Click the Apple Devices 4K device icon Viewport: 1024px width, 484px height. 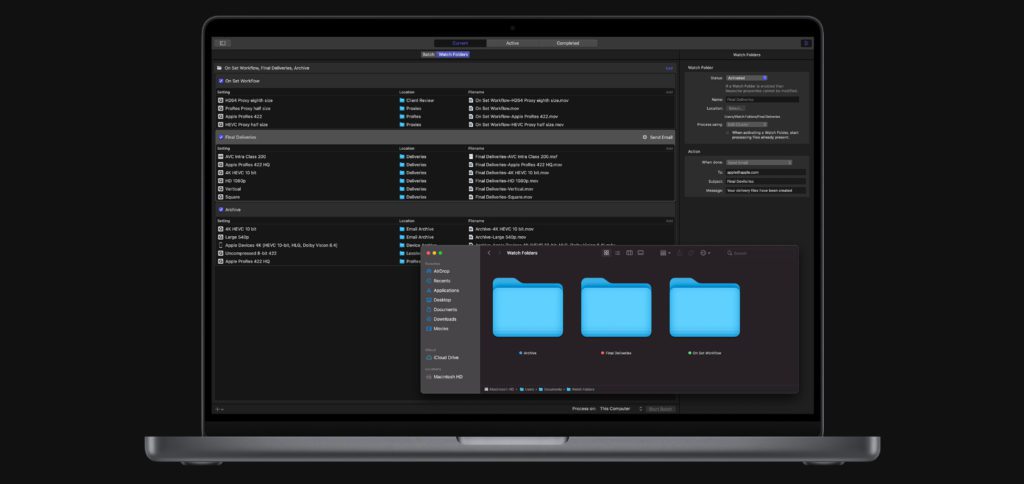point(221,245)
